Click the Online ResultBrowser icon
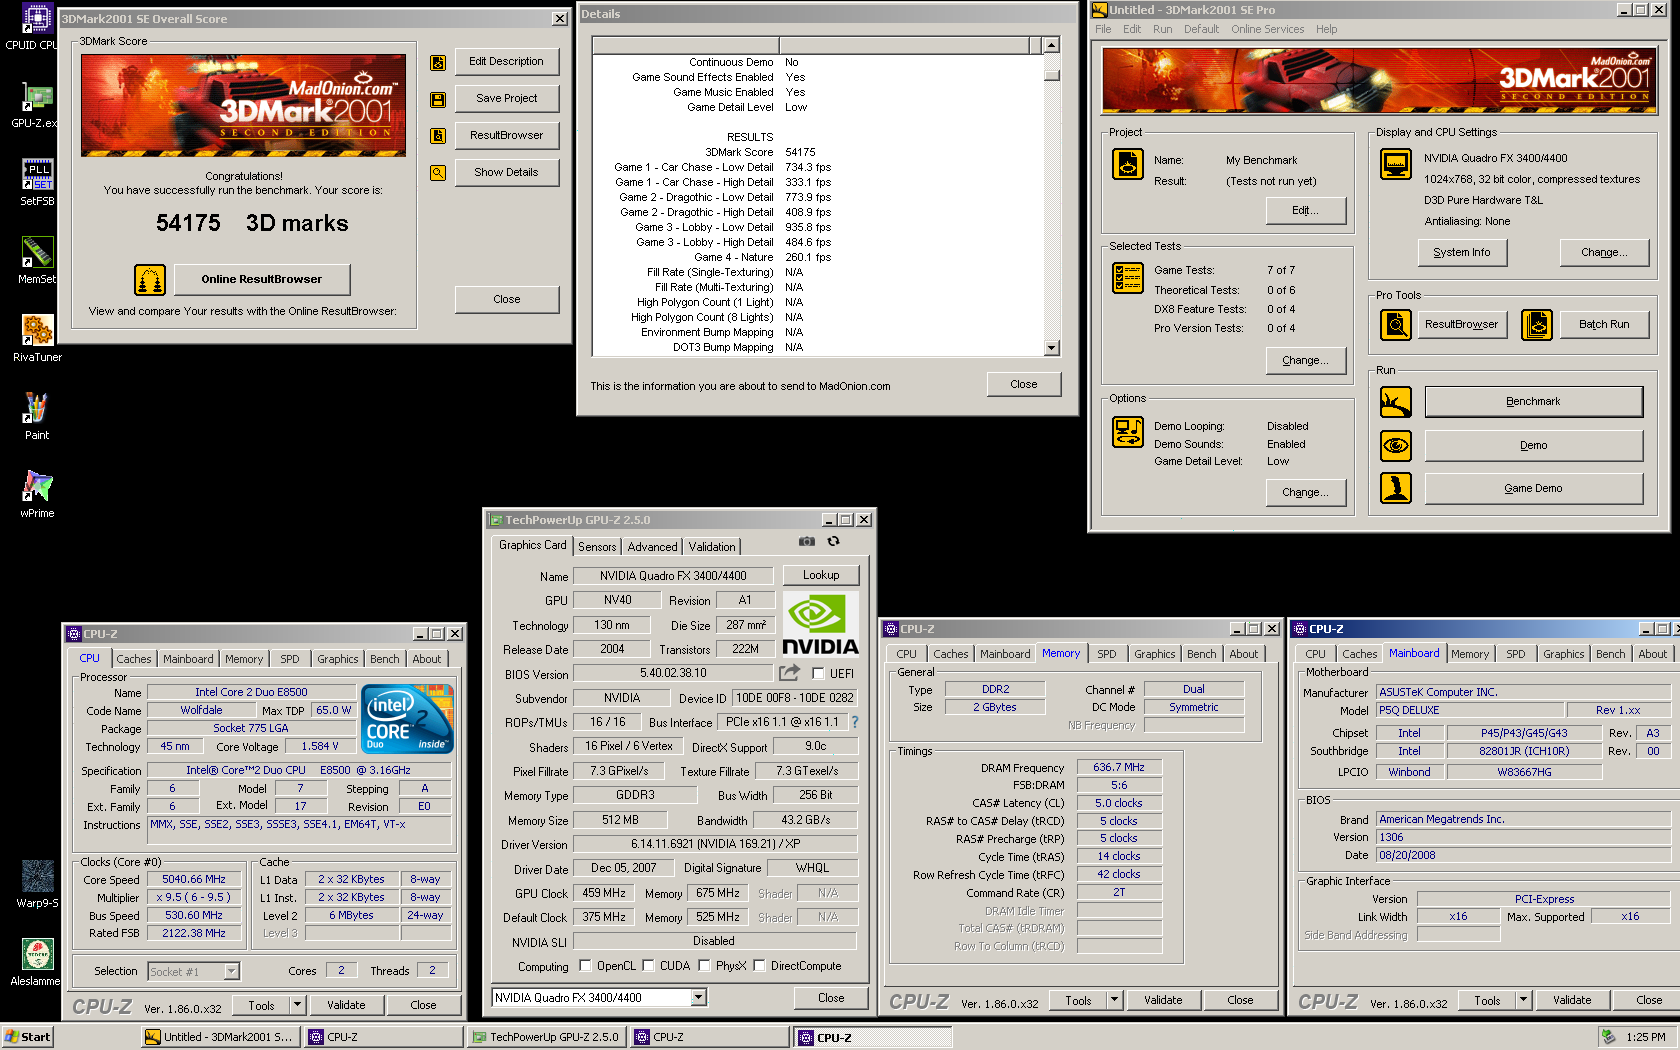1680x1050 pixels. (150, 280)
